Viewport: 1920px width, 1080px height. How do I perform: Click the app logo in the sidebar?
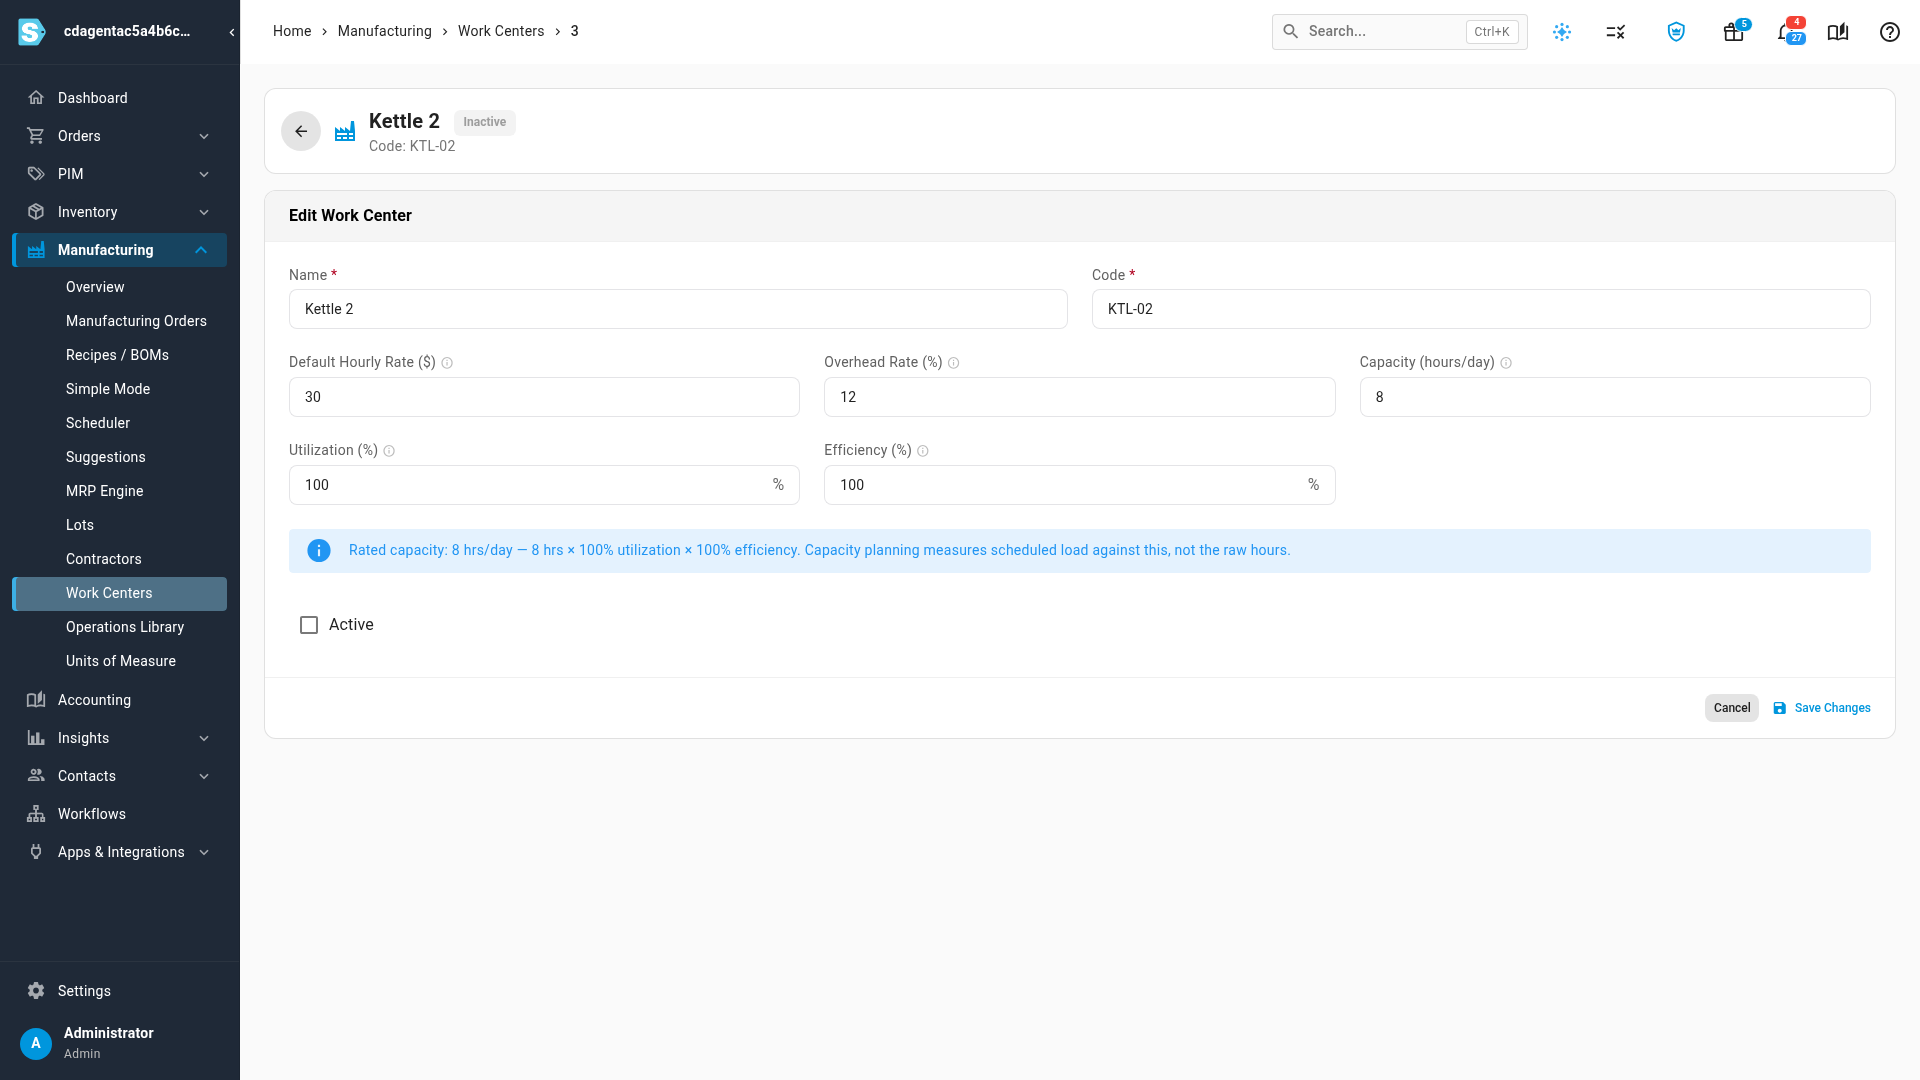[x=32, y=32]
